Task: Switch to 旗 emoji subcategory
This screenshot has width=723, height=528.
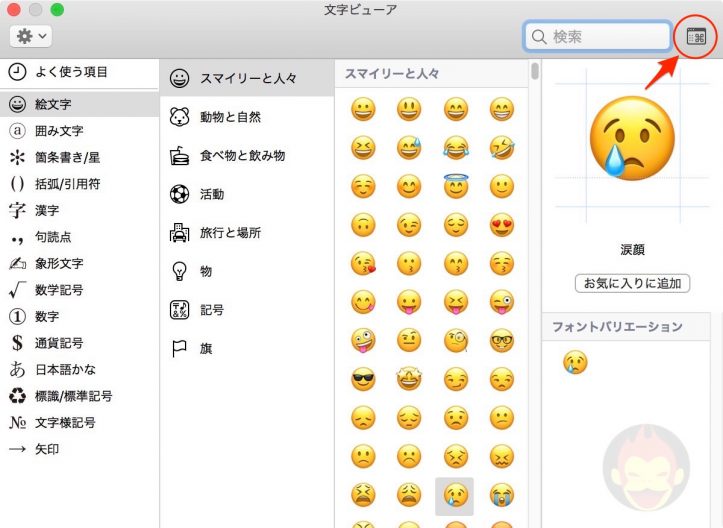Action: (247, 349)
